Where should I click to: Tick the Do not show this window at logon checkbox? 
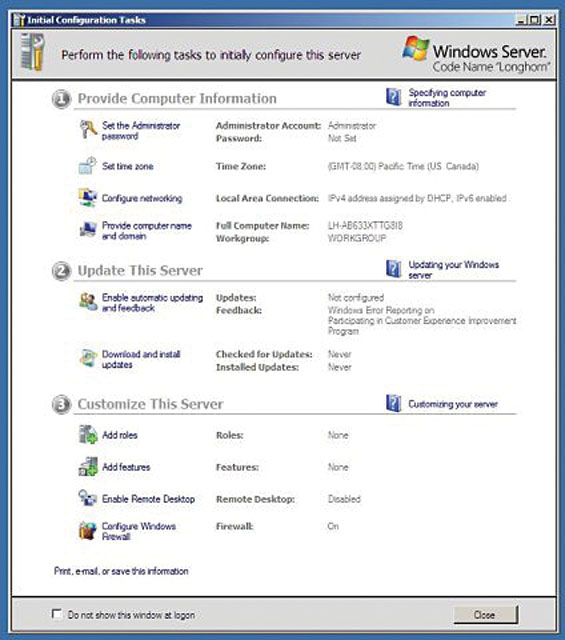click(x=57, y=614)
